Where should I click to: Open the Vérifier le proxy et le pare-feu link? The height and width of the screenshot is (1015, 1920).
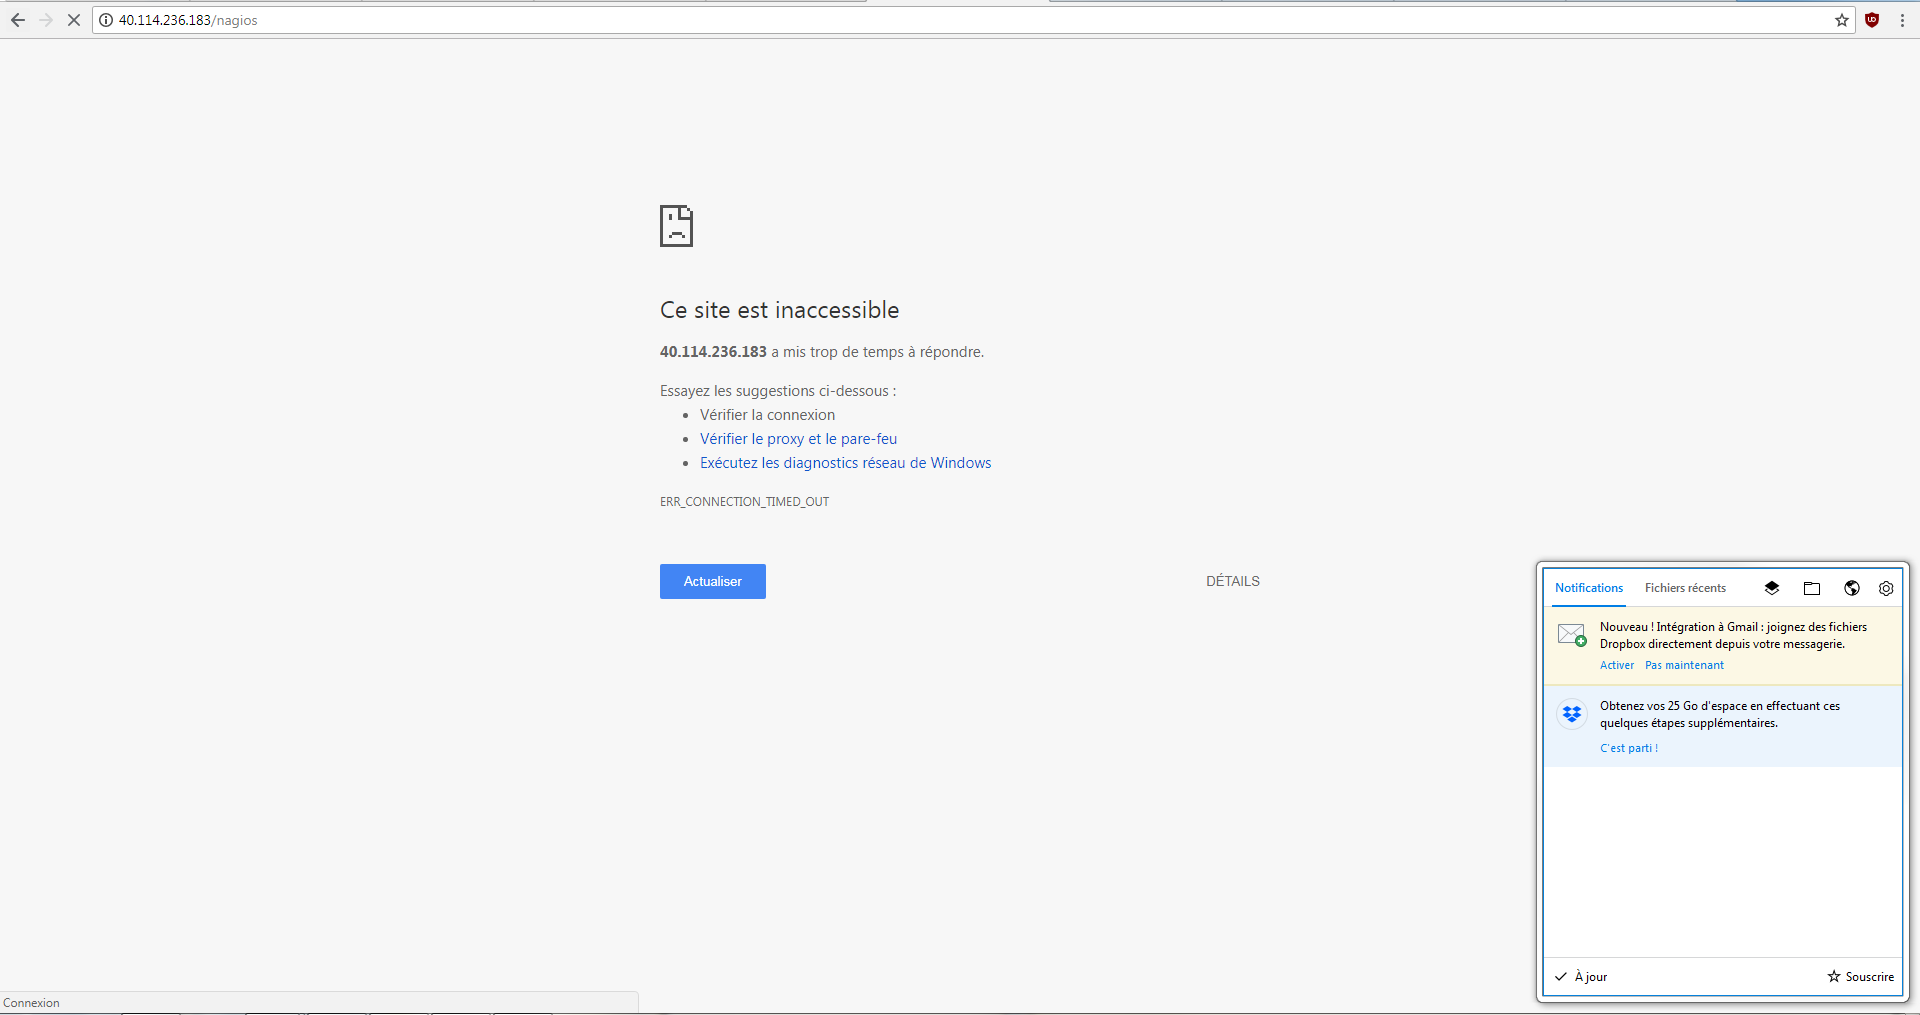tap(798, 439)
